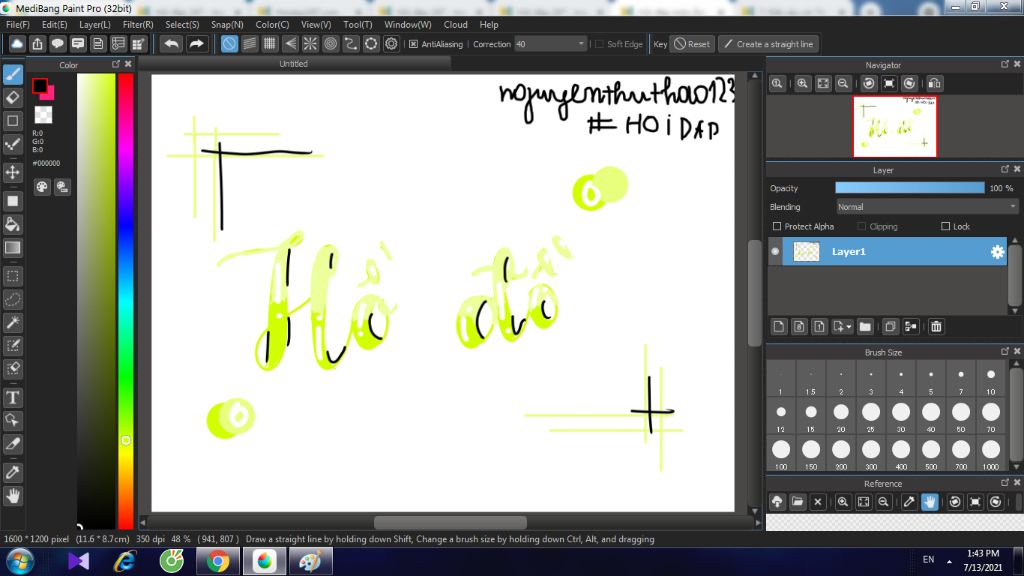Select the Hand tool in left toolbar
1024x576 pixels.
tap(12, 496)
